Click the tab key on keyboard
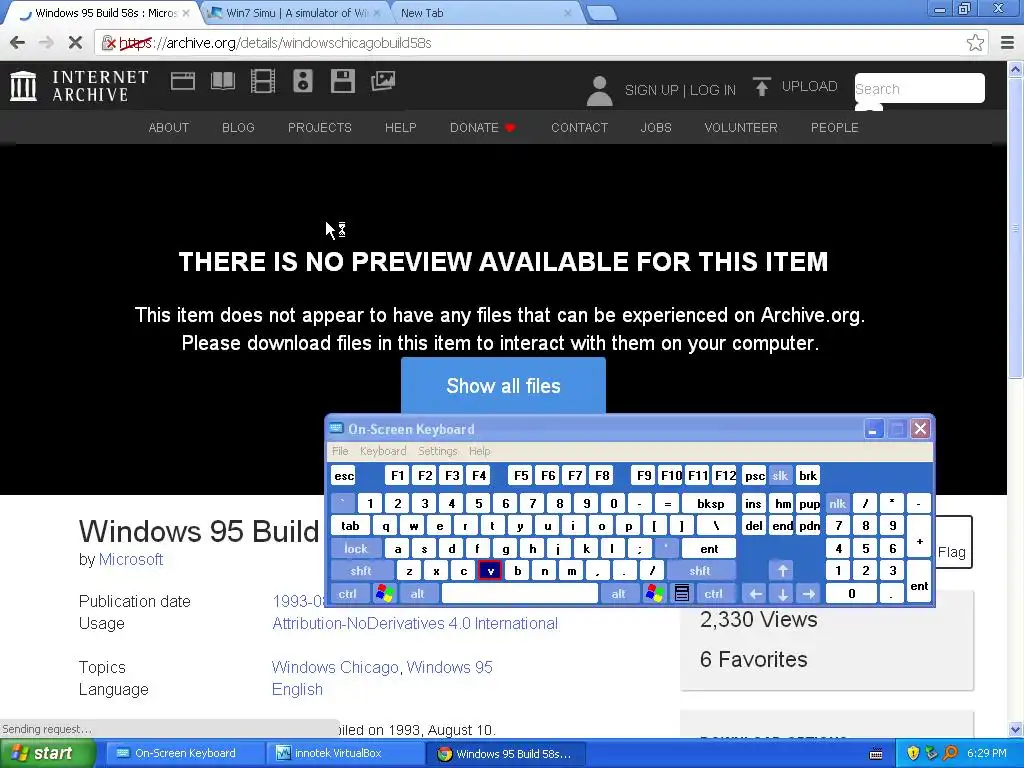 coord(351,526)
